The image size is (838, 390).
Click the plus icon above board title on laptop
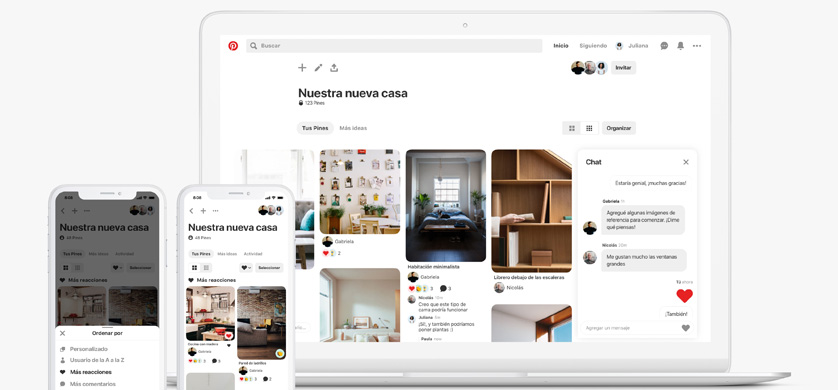302,68
